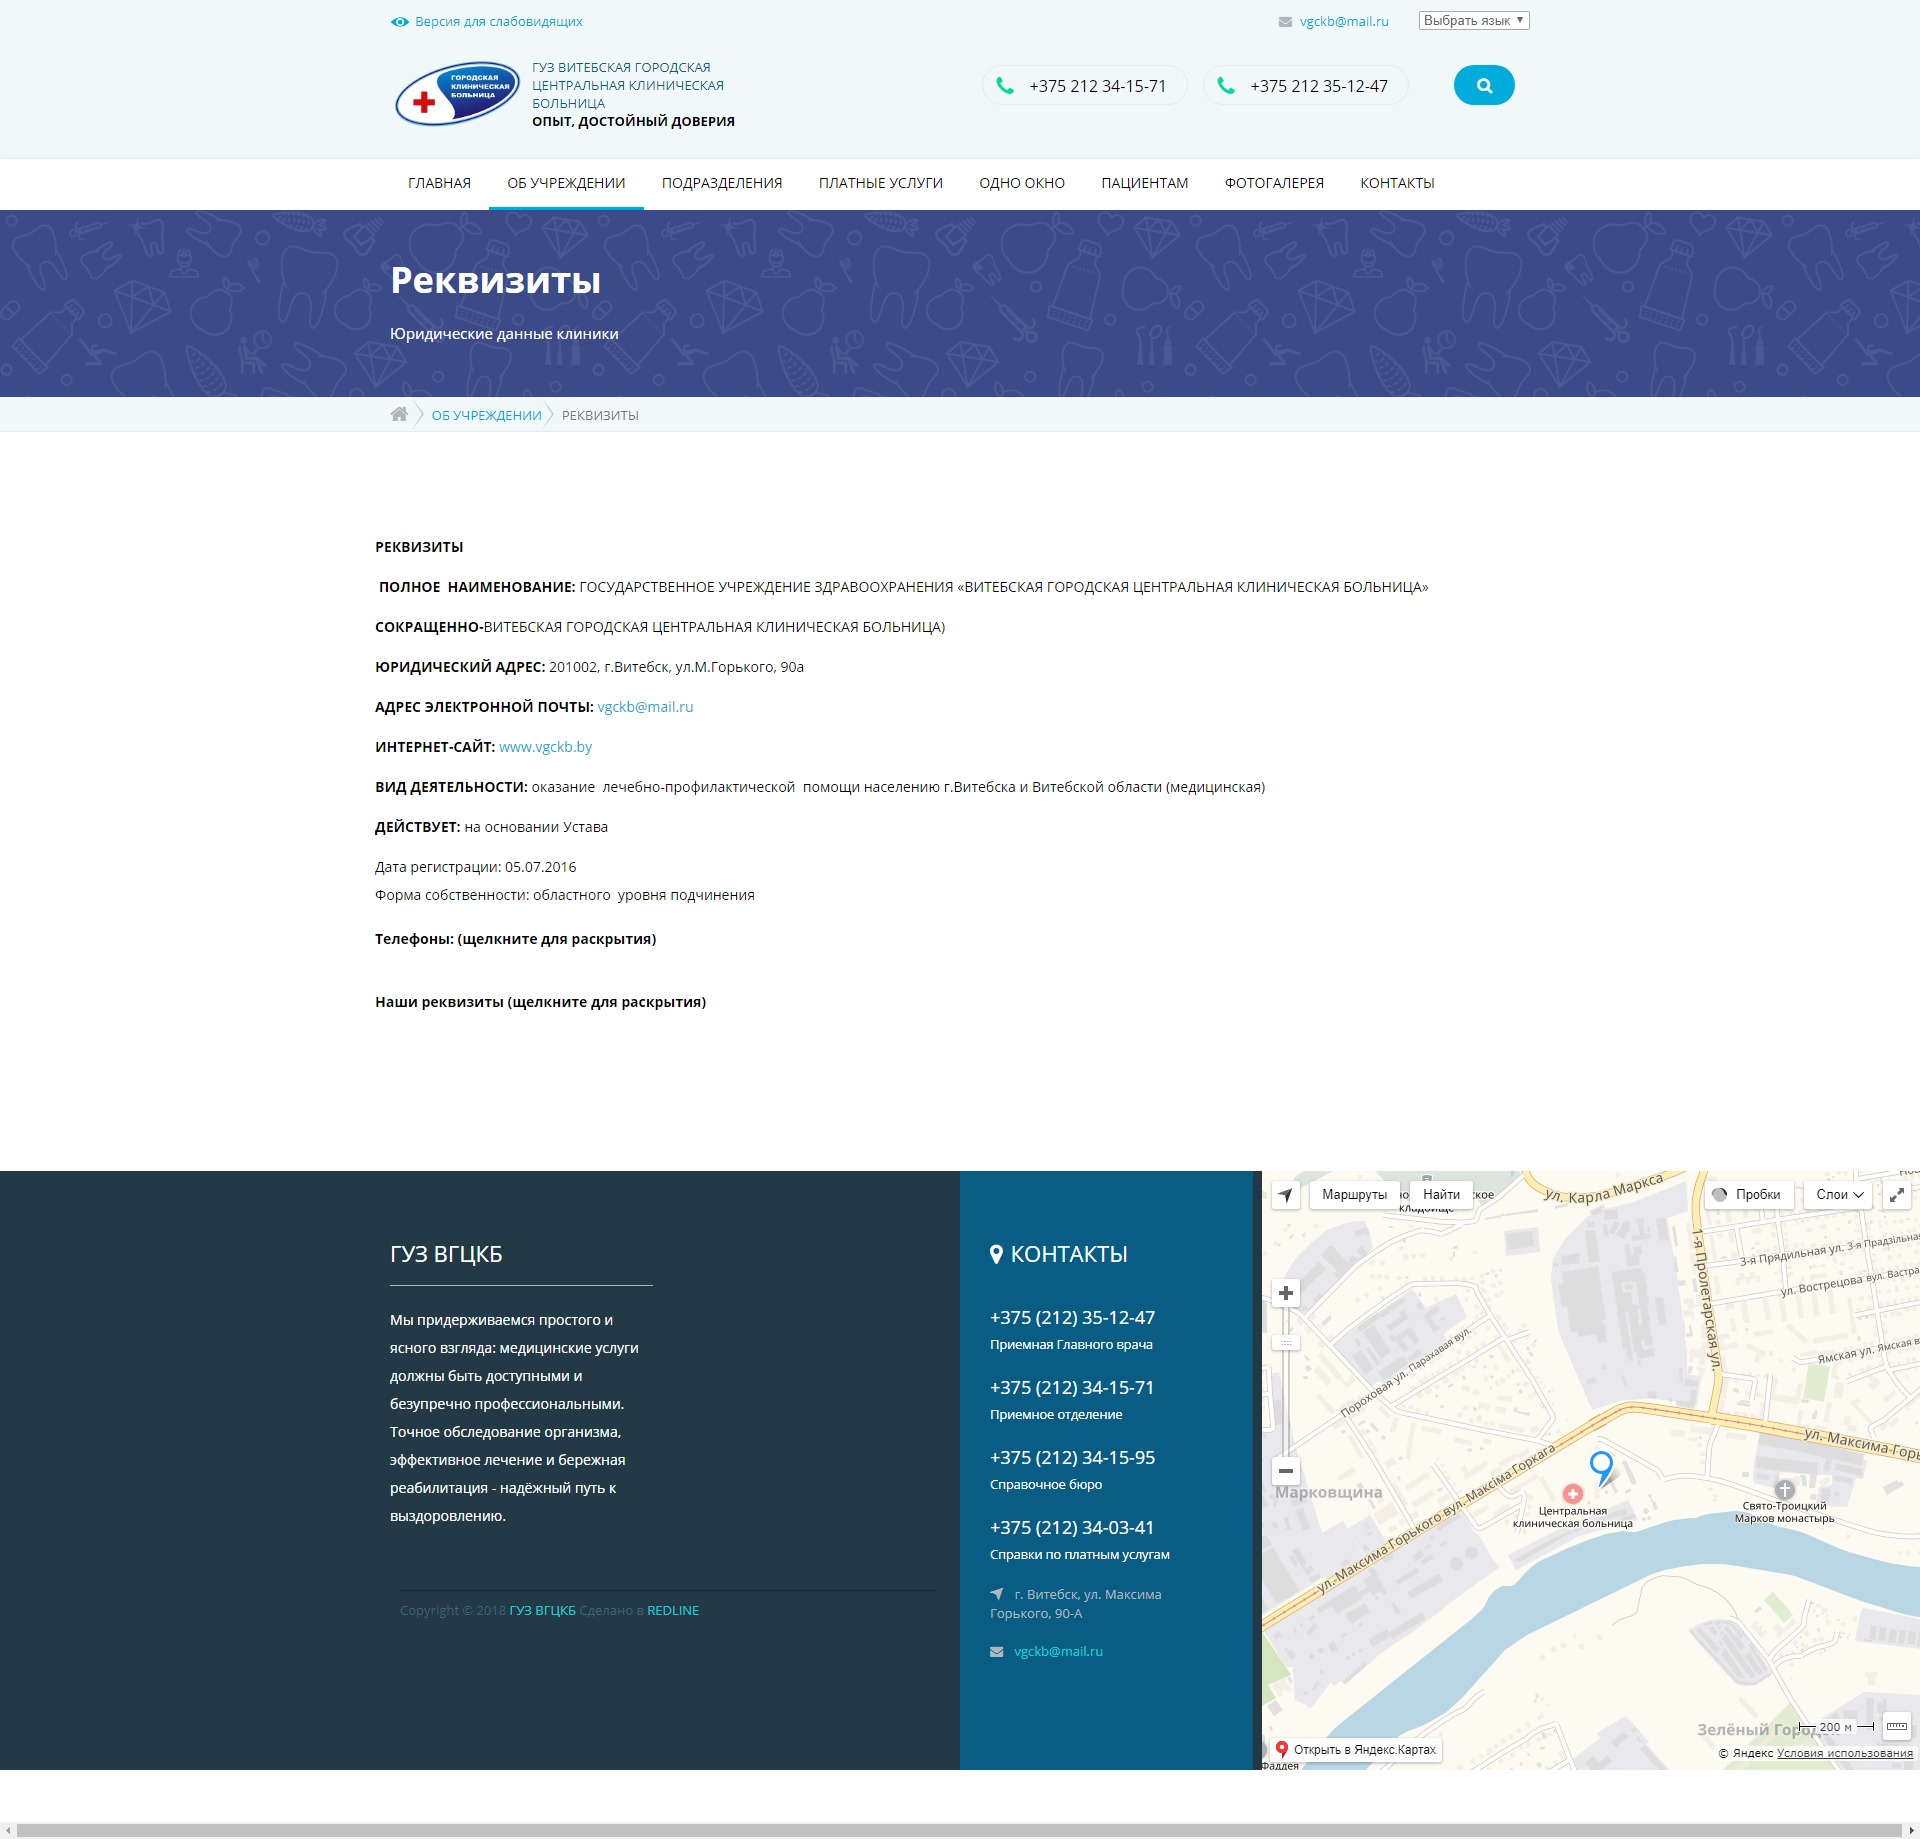Open the Слои layers dropdown on the map
This screenshot has height=1839, width=1920.
pos(1838,1195)
